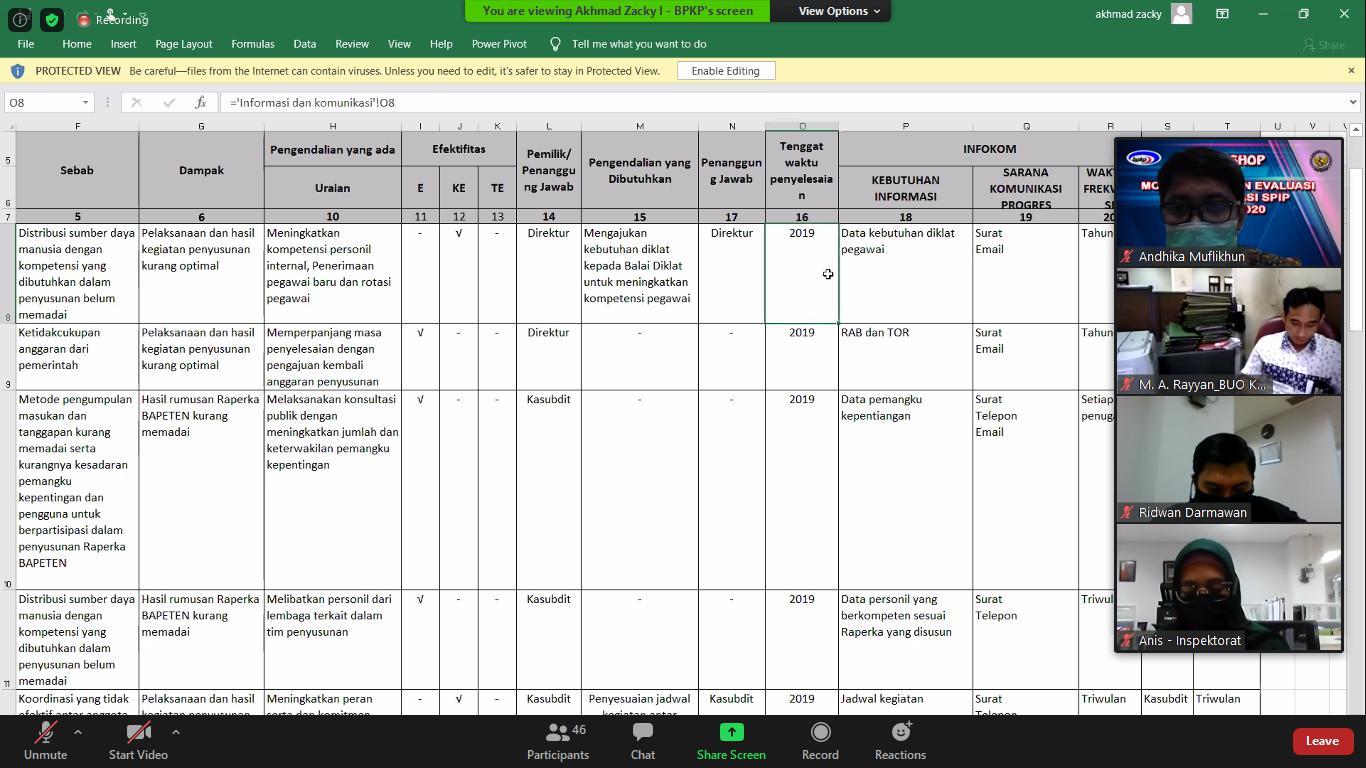Image resolution: width=1366 pixels, height=768 pixels.
Task: Click cell 'RAB dan TOR'
Action: point(905,357)
